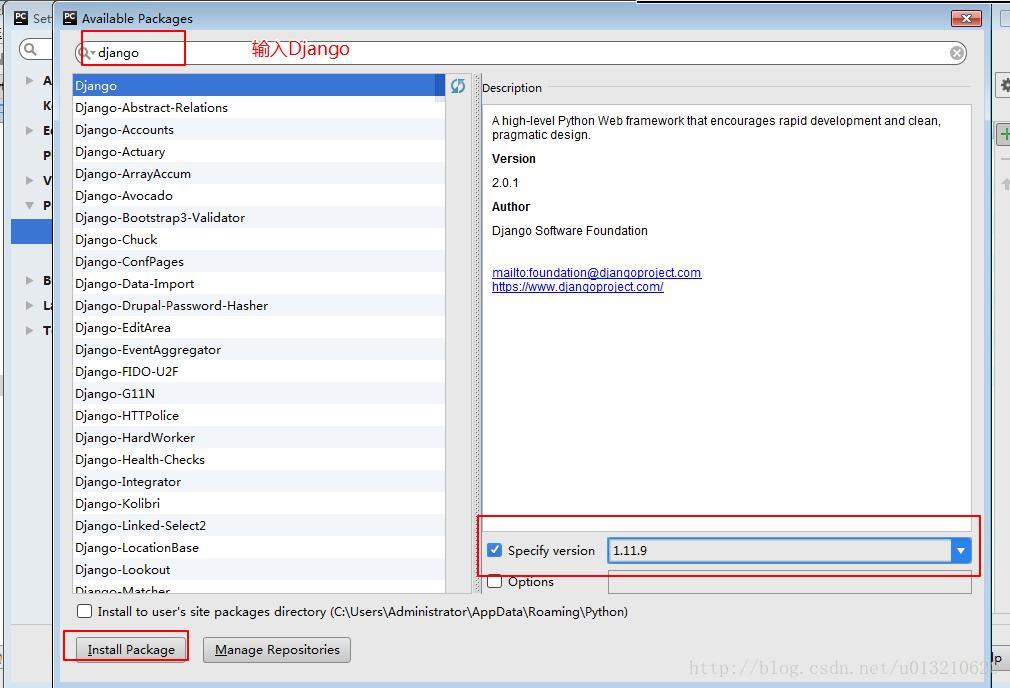Click the django package search box
Image resolution: width=1010 pixels, height=688 pixels.
click(520, 53)
